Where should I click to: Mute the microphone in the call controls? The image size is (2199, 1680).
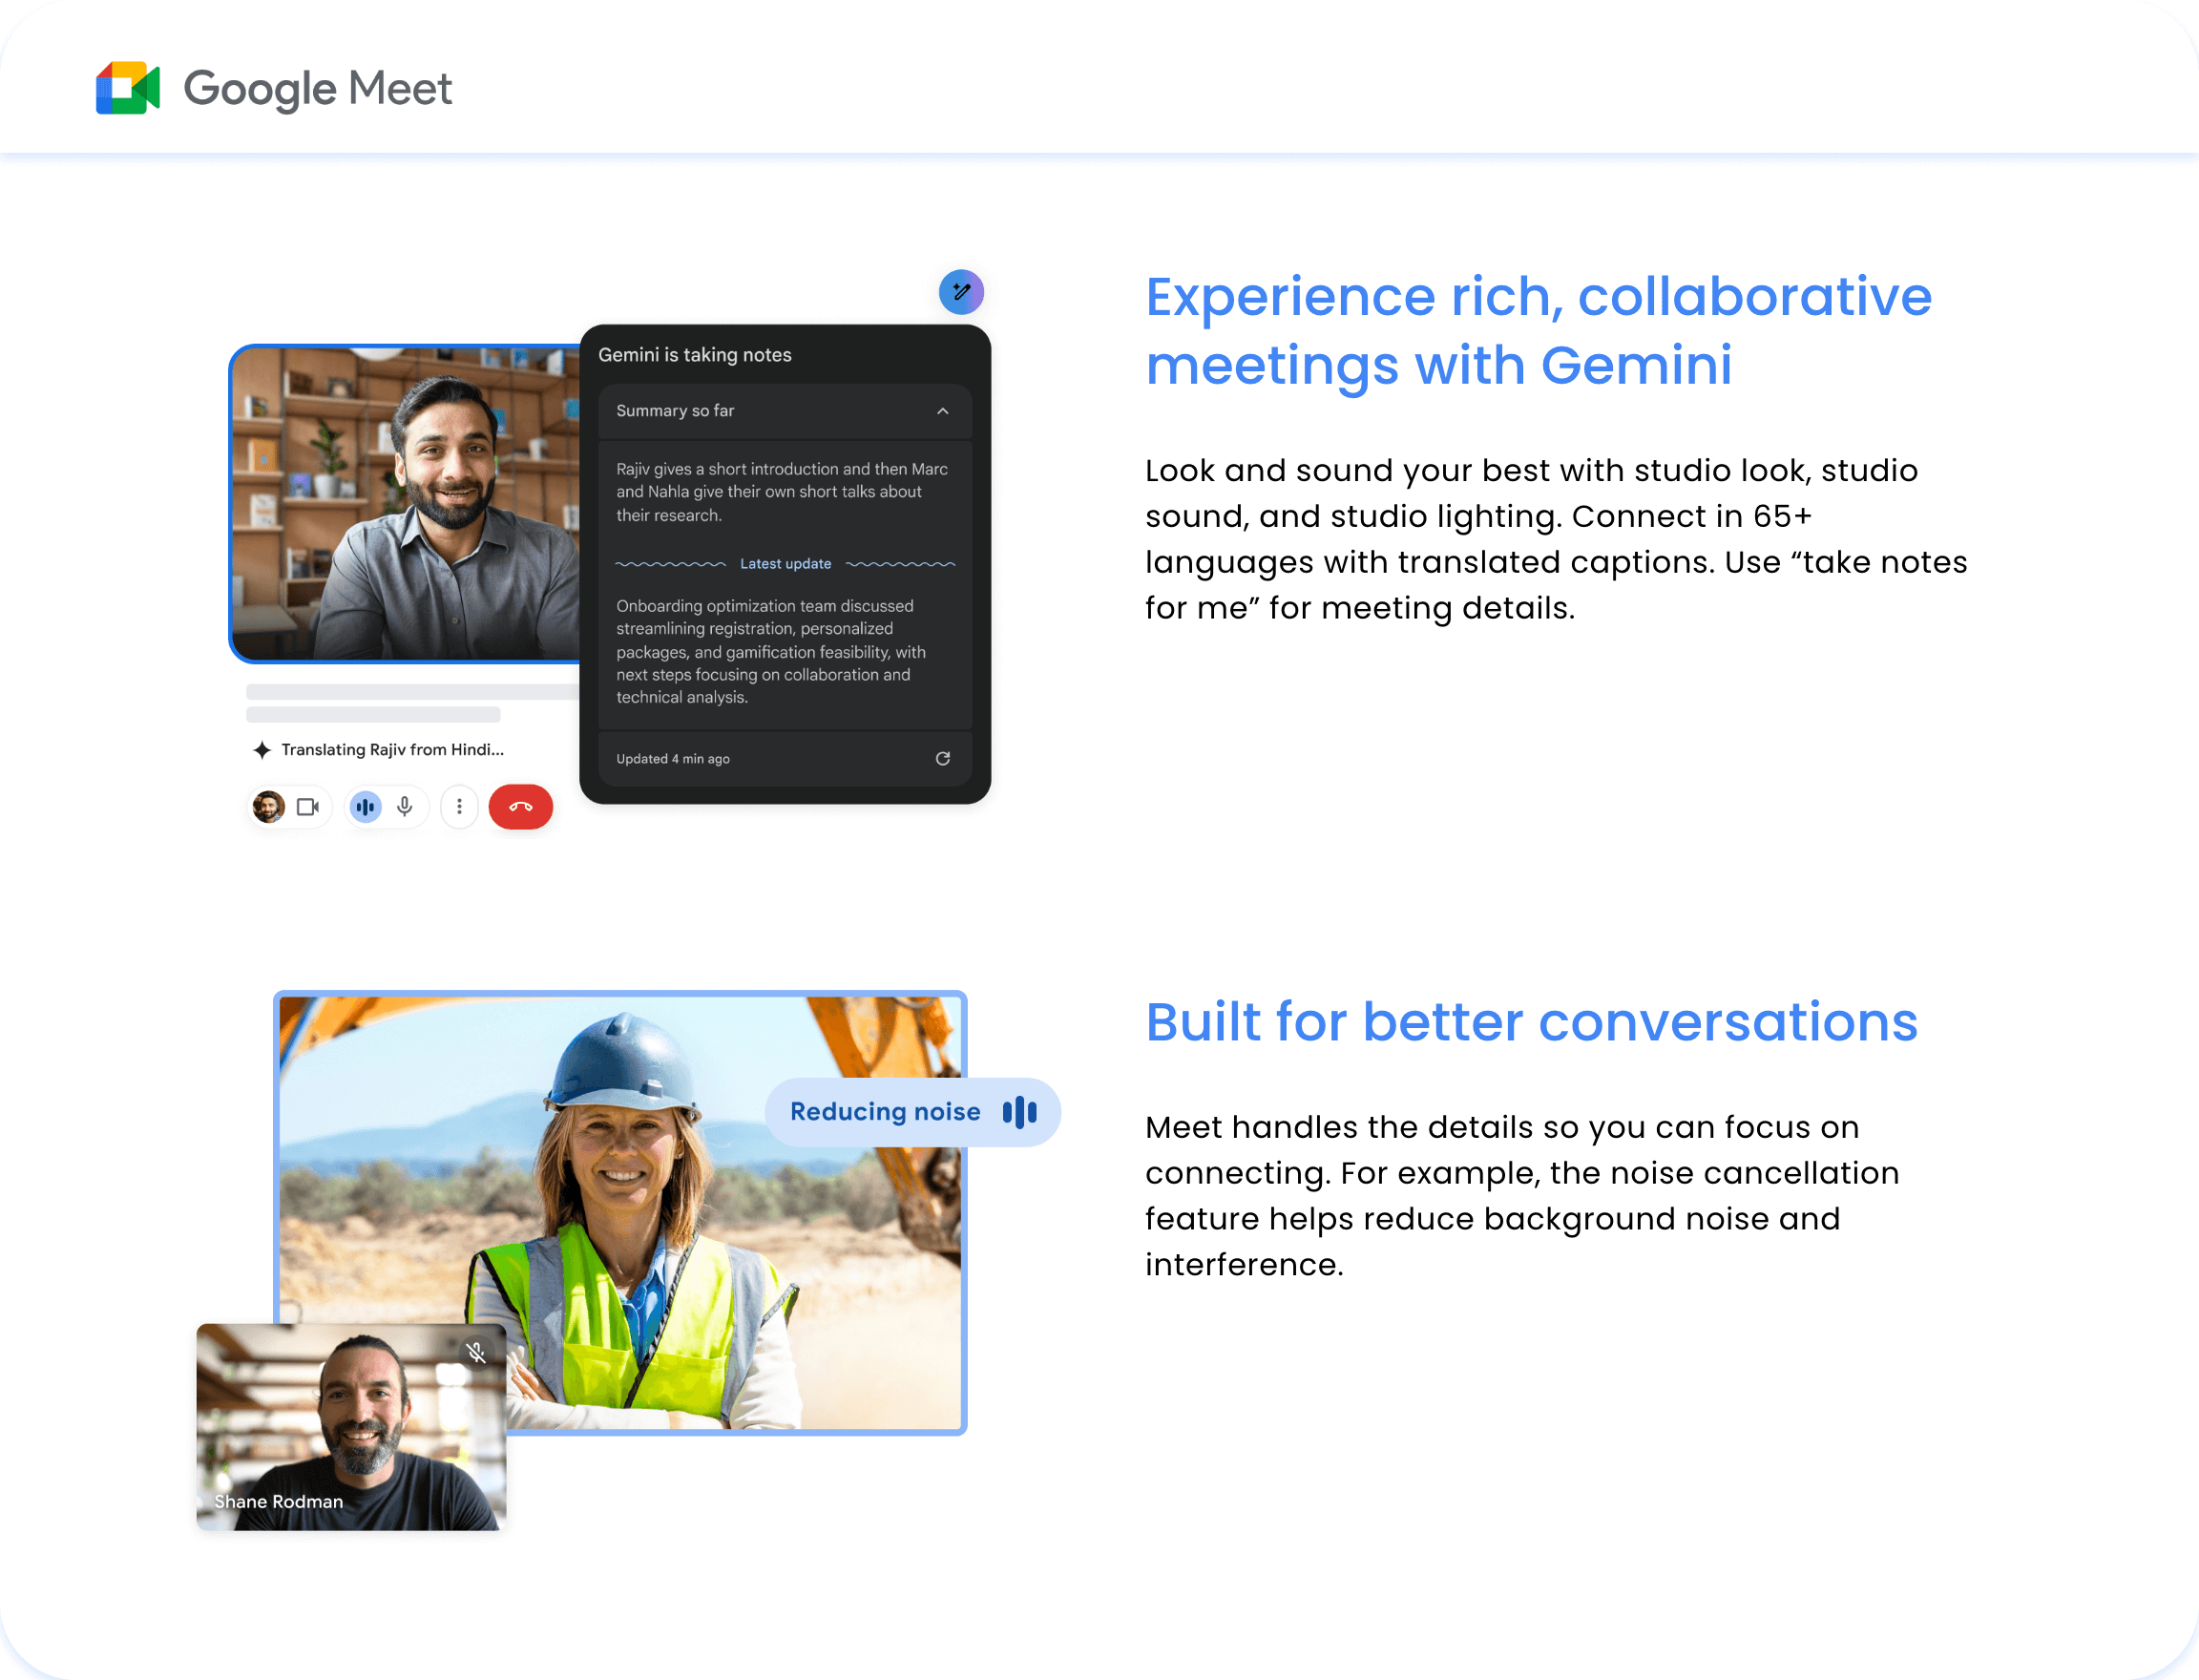[404, 807]
